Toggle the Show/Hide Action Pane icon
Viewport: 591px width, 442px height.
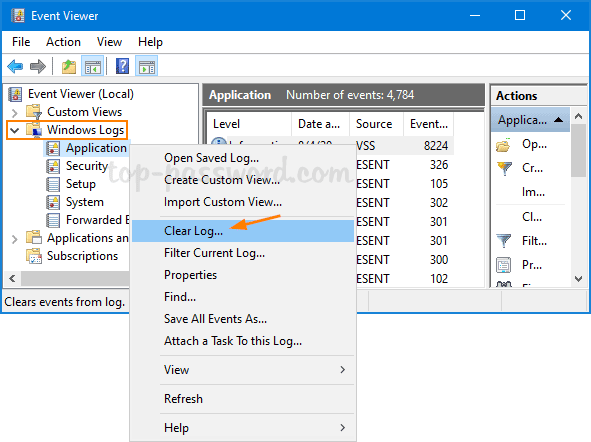pos(147,67)
